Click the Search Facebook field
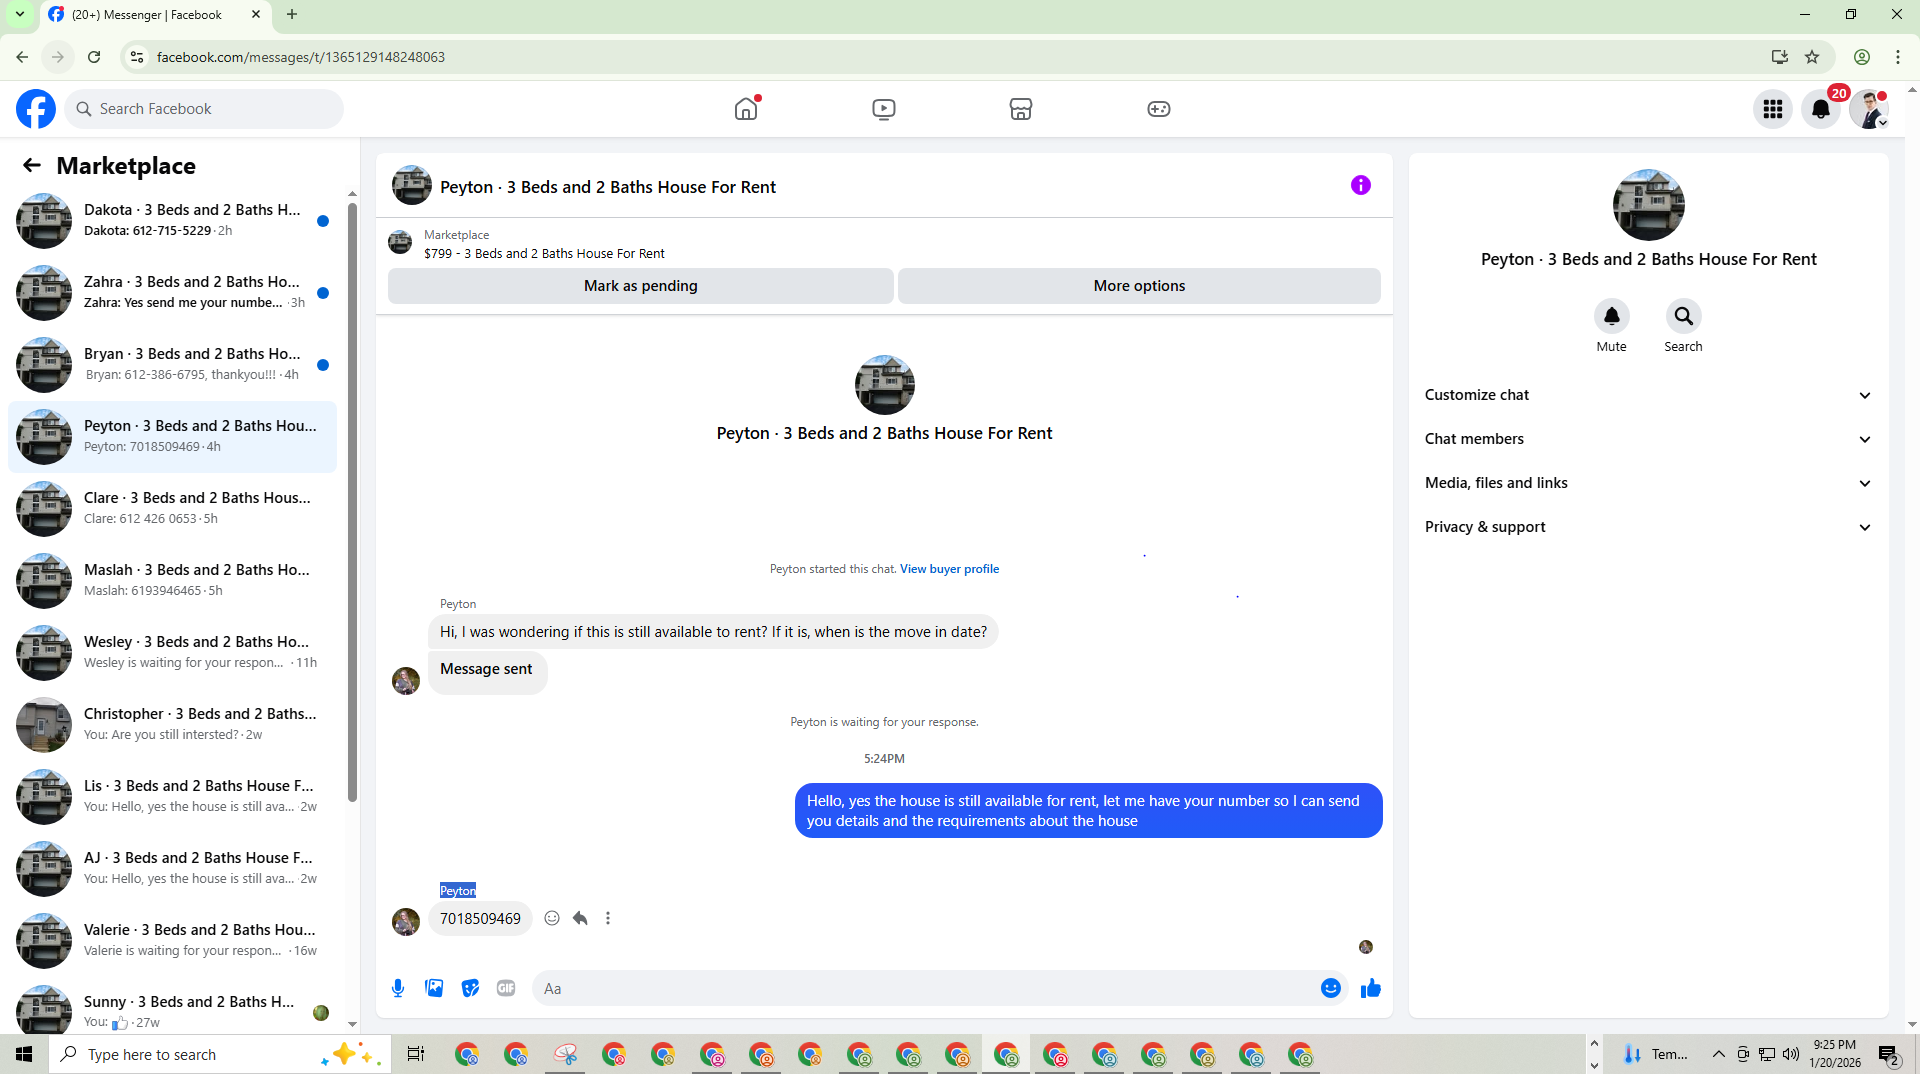The image size is (1920, 1074). pos(204,109)
